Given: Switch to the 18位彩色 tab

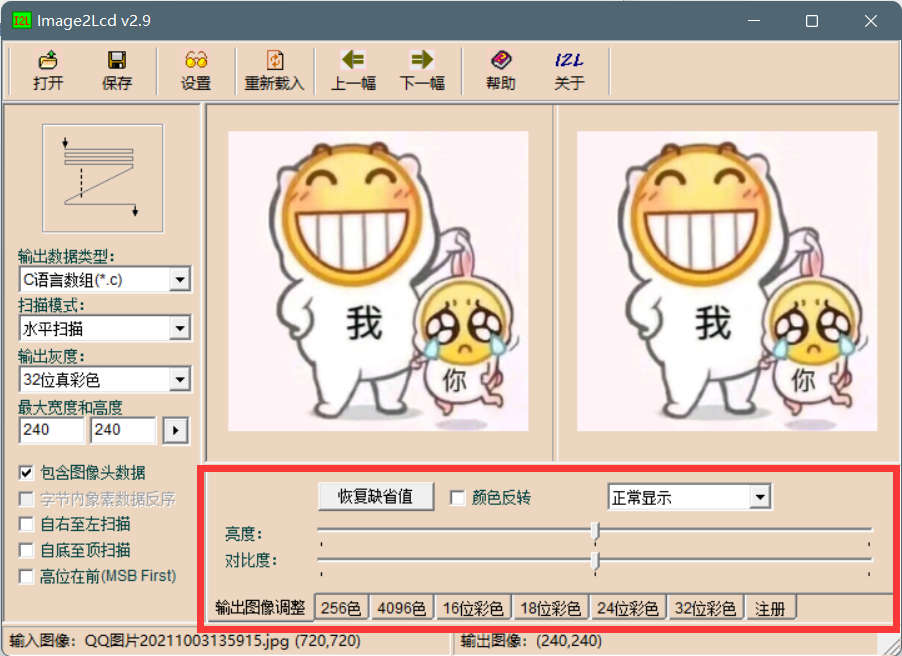Looking at the screenshot, I should click(x=551, y=608).
